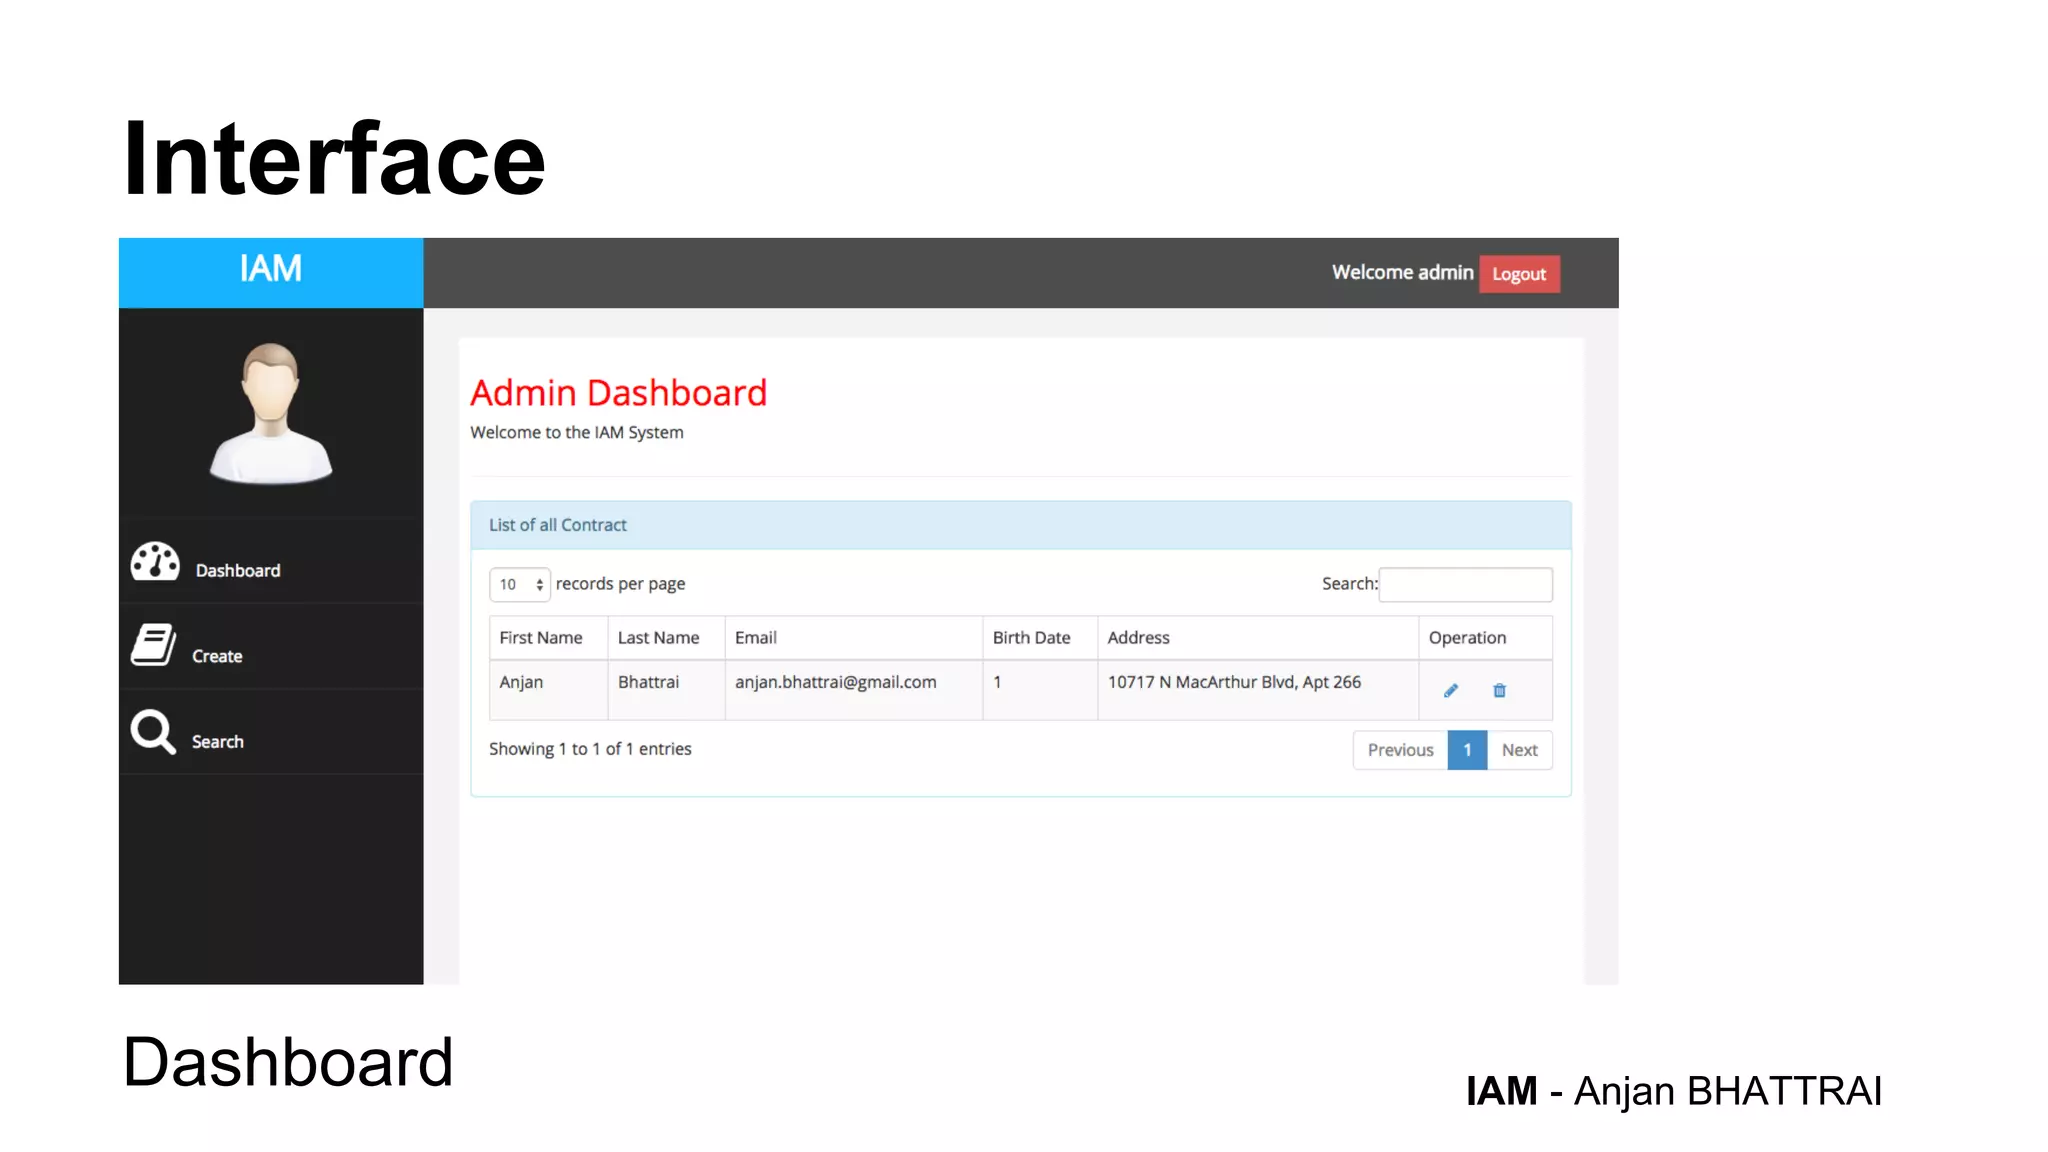Click the Create book icon in sidebar

point(153,645)
